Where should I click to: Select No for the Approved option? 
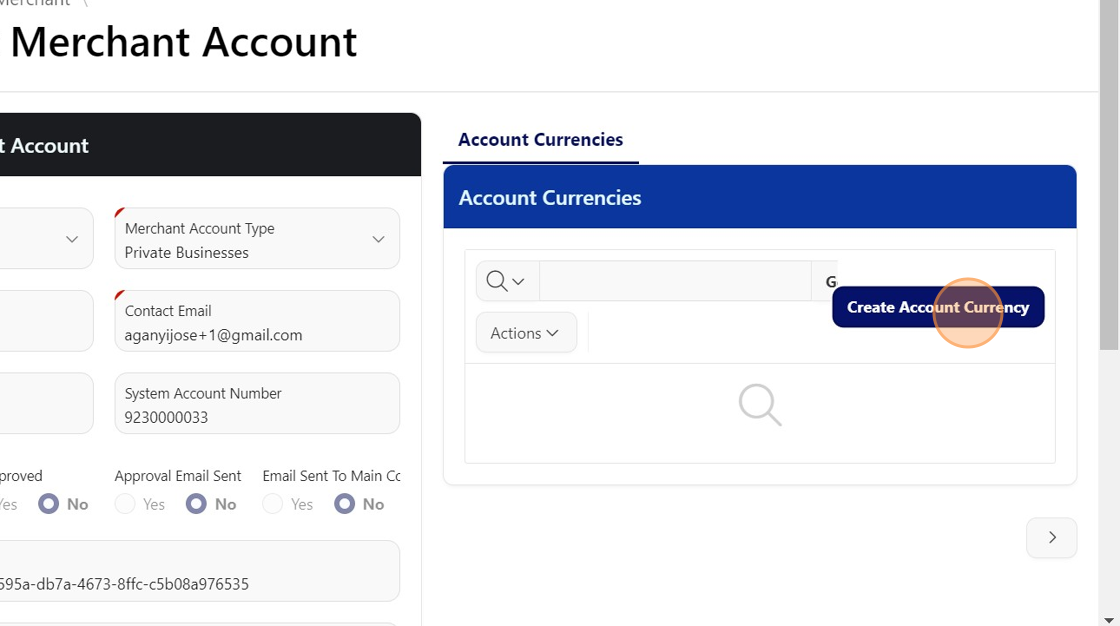click(49, 504)
